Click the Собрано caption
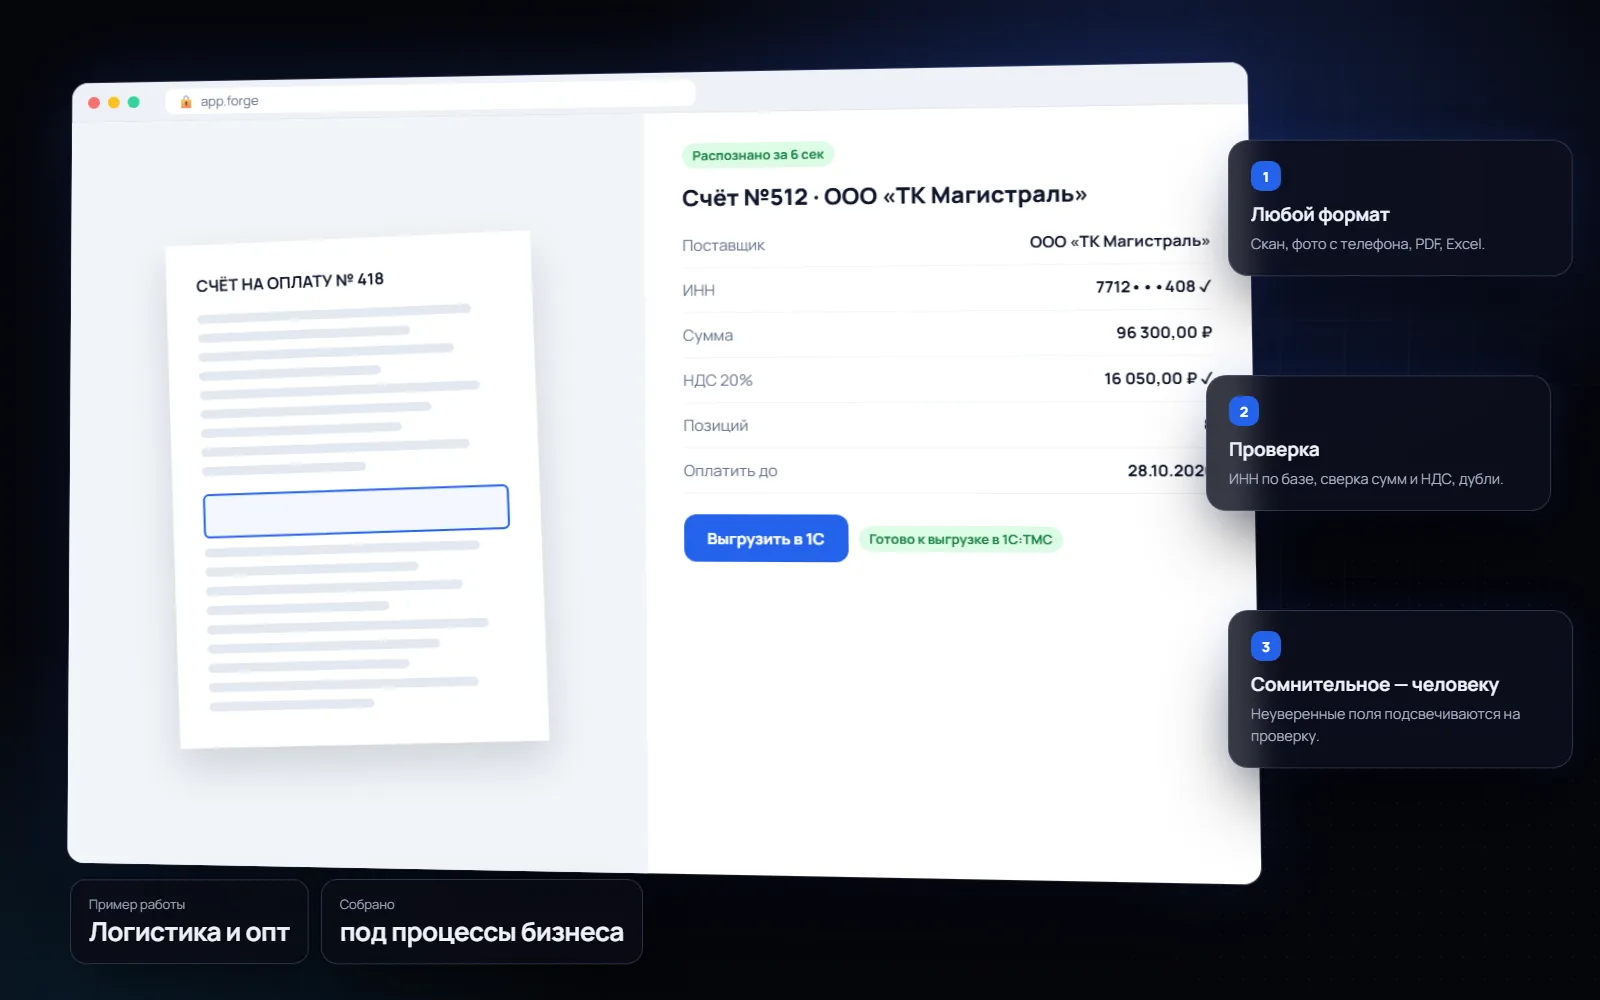The image size is (1600, 1000). click(x=367, y=904)
